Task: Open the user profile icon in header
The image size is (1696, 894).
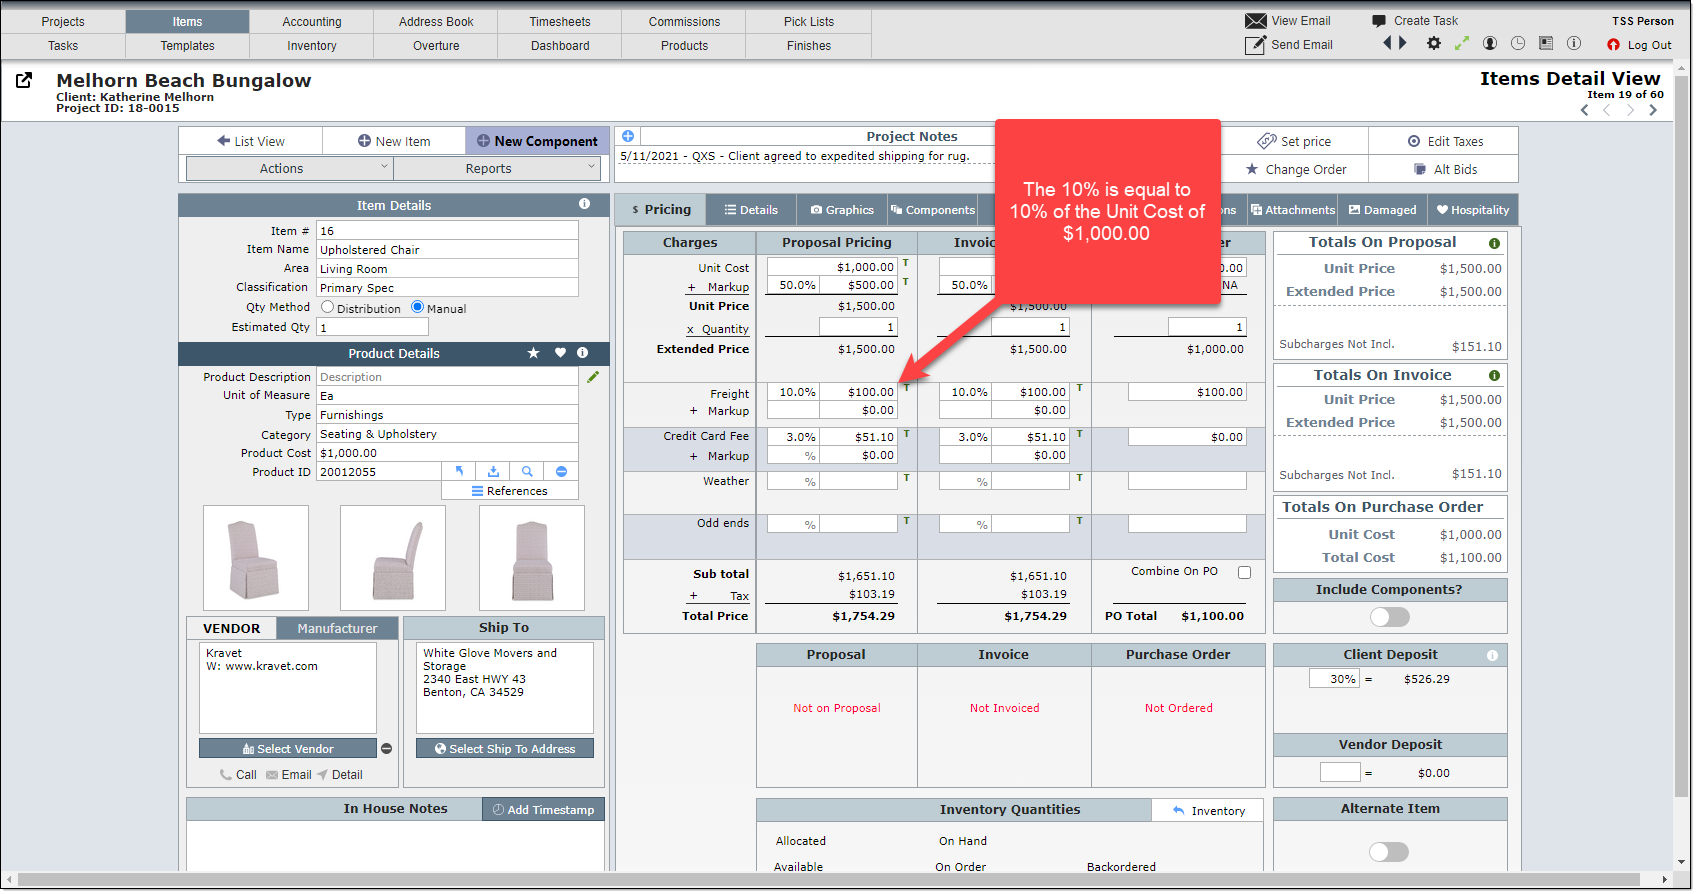Action: (x=1490, y=43)
